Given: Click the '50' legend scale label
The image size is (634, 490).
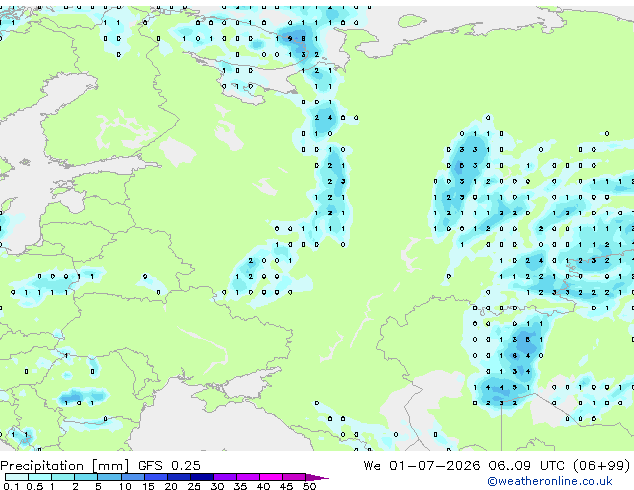Looking at the screenshot, I should pos(310,486).
